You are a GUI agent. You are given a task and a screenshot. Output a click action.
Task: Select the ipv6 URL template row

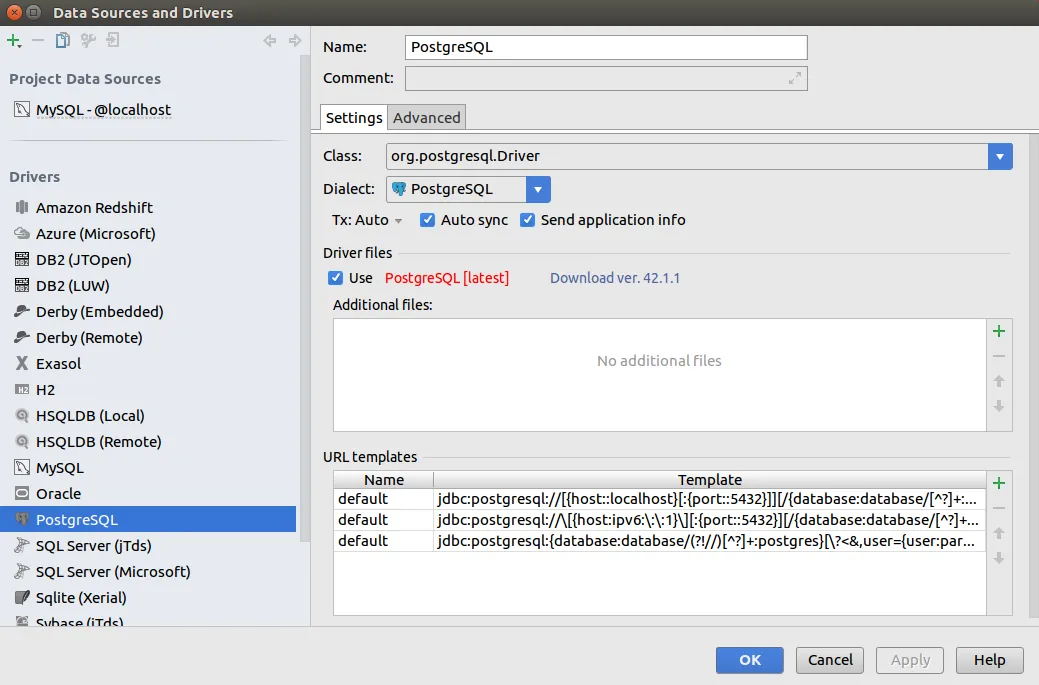659,520
